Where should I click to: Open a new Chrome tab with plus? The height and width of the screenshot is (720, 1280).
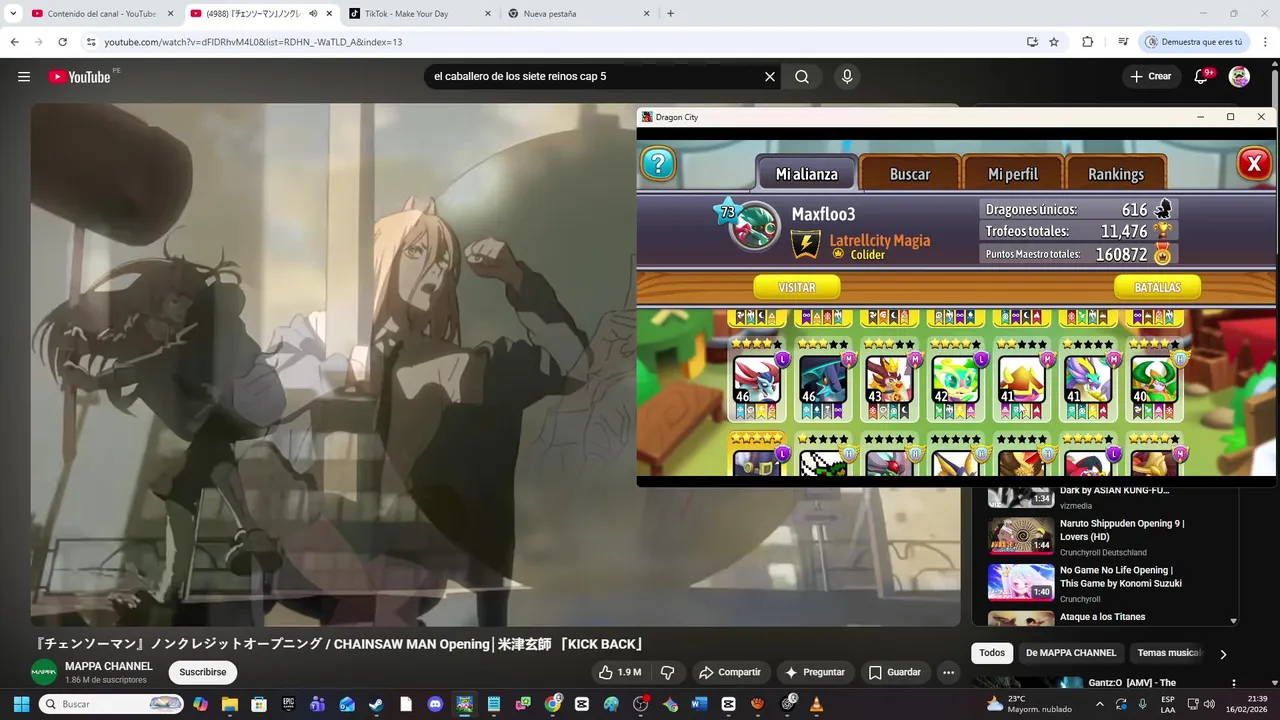(670, 14)
